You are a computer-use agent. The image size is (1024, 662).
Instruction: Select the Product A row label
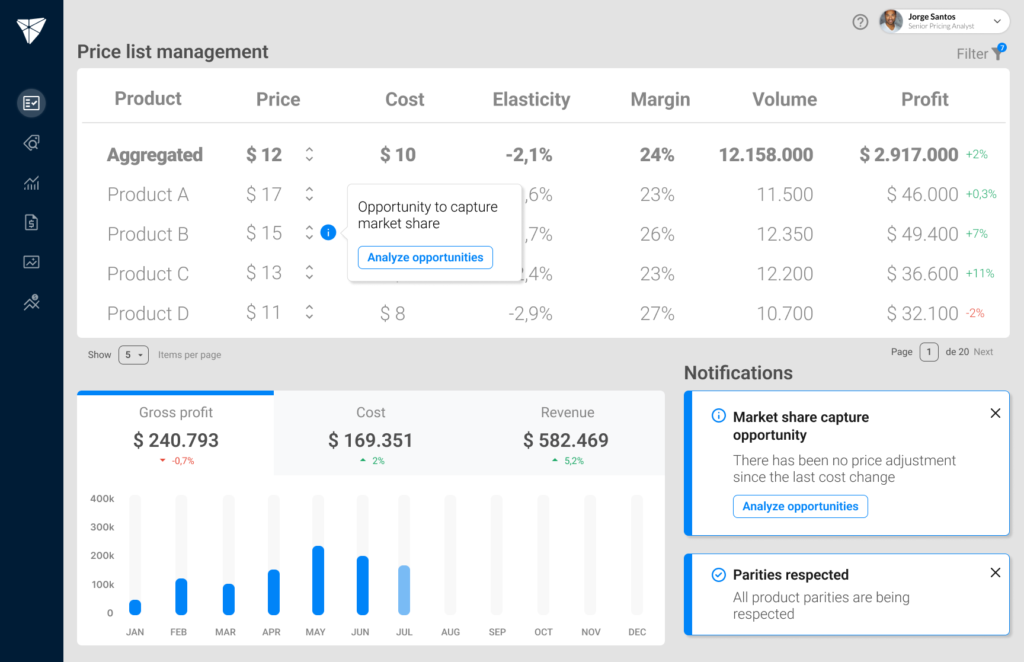pyautogui.click(x=148, y=195)
